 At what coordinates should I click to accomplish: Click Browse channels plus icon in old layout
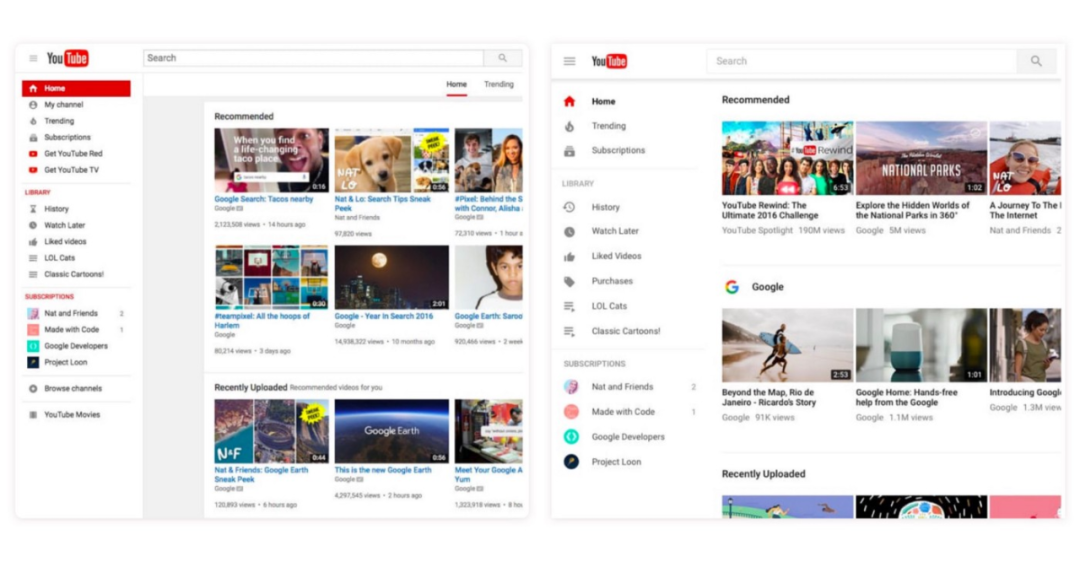(x=33, y=388)
